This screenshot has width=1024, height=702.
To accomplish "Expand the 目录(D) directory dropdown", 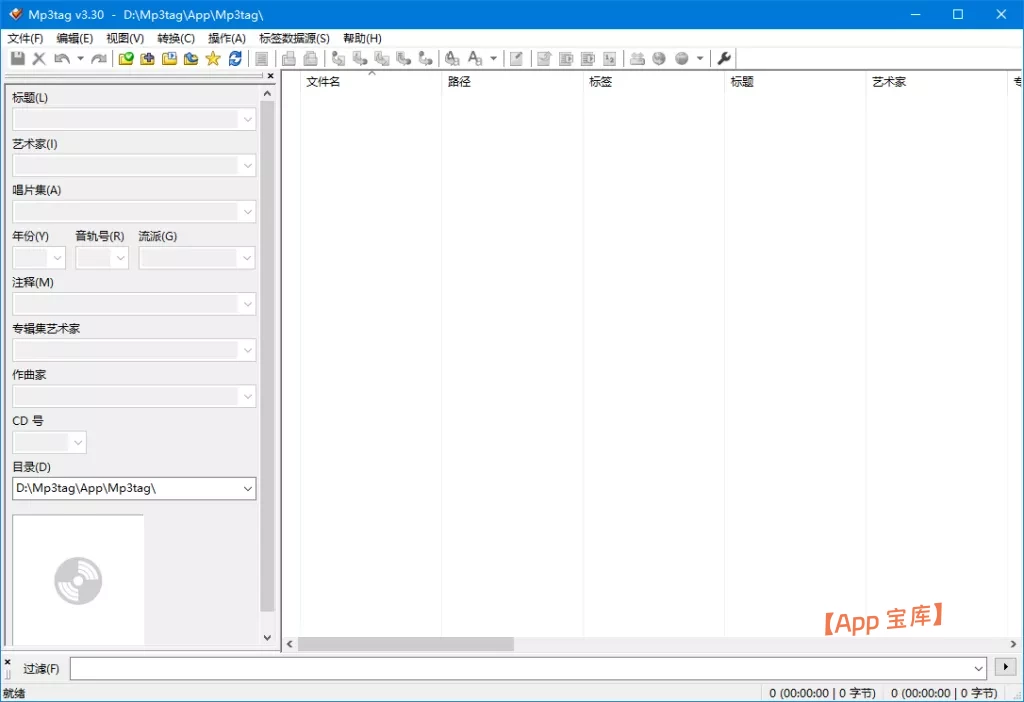I will [x=247, y=488].
